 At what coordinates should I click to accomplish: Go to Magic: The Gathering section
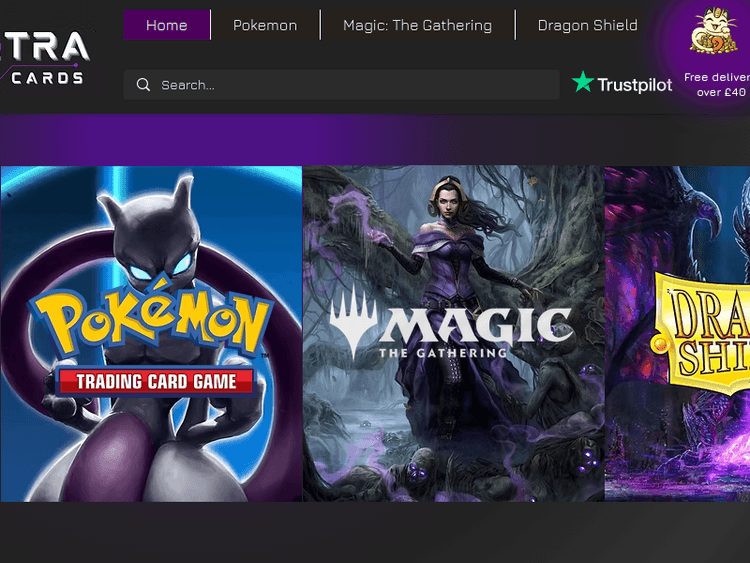(x=417, y=25)
